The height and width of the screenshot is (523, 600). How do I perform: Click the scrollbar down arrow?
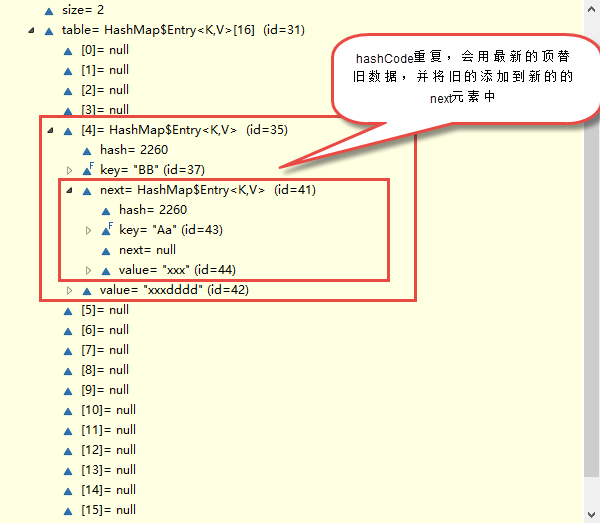click(592, 514)
